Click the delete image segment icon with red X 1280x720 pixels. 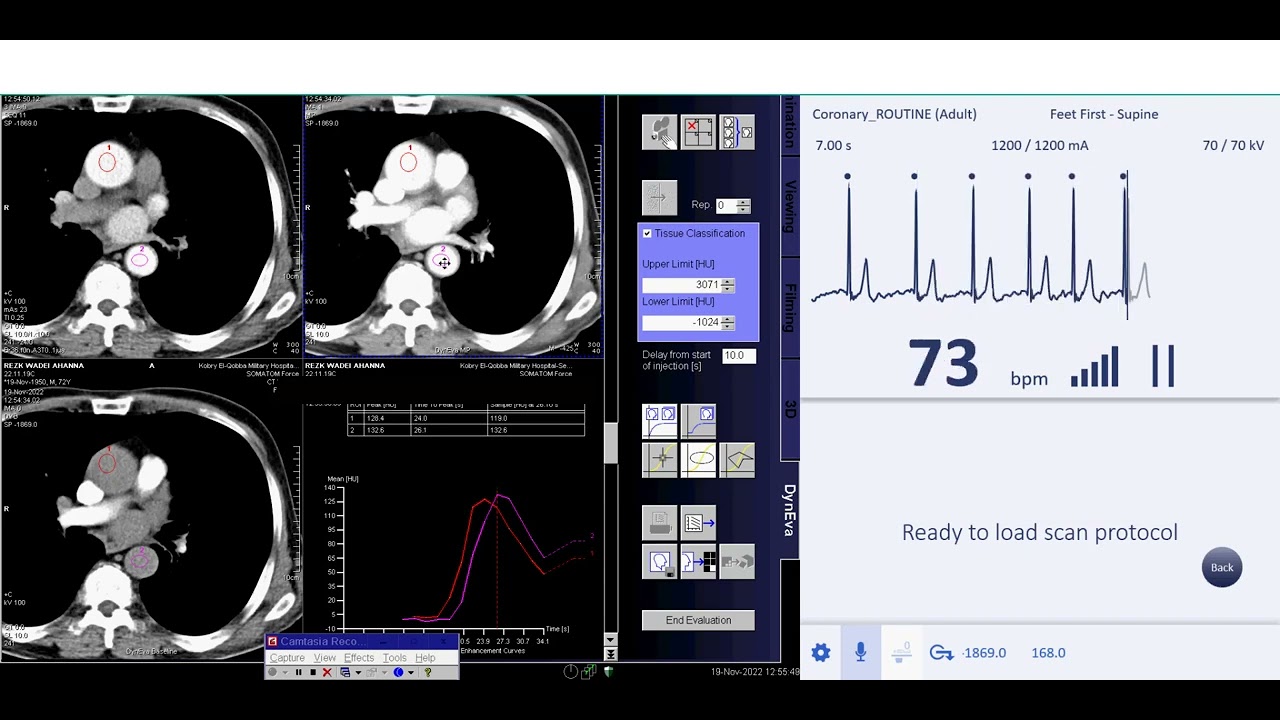click(698, 133)
